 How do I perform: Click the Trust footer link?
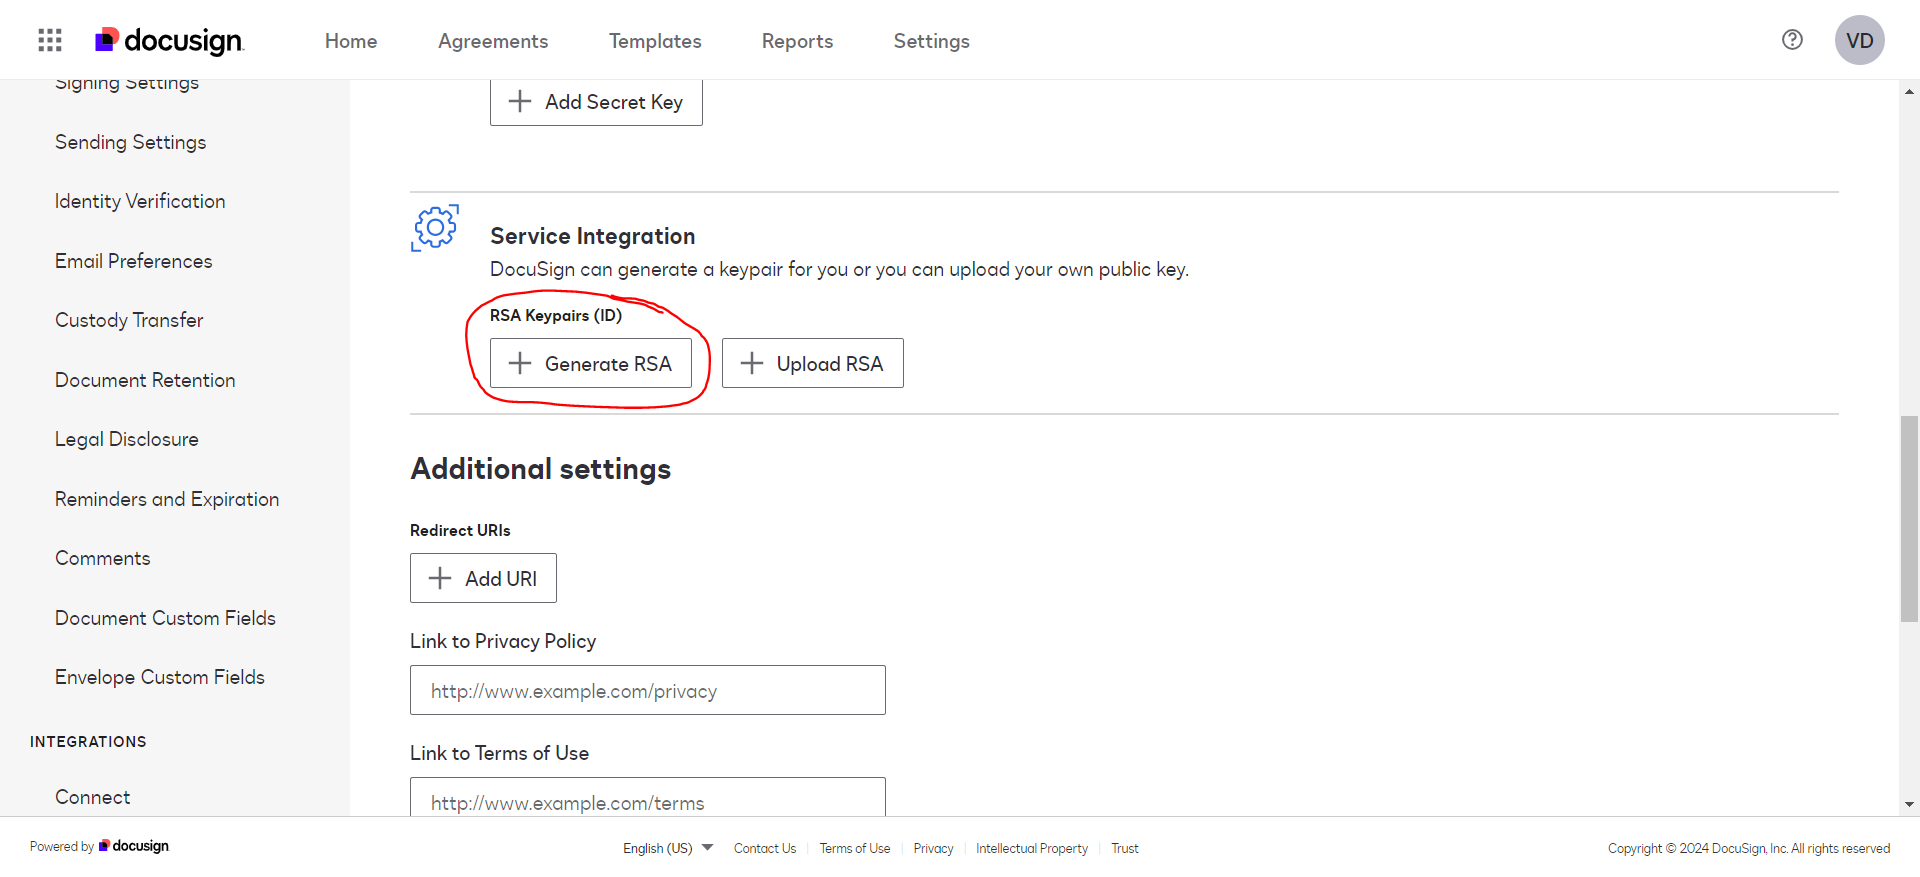point(1125,848)
